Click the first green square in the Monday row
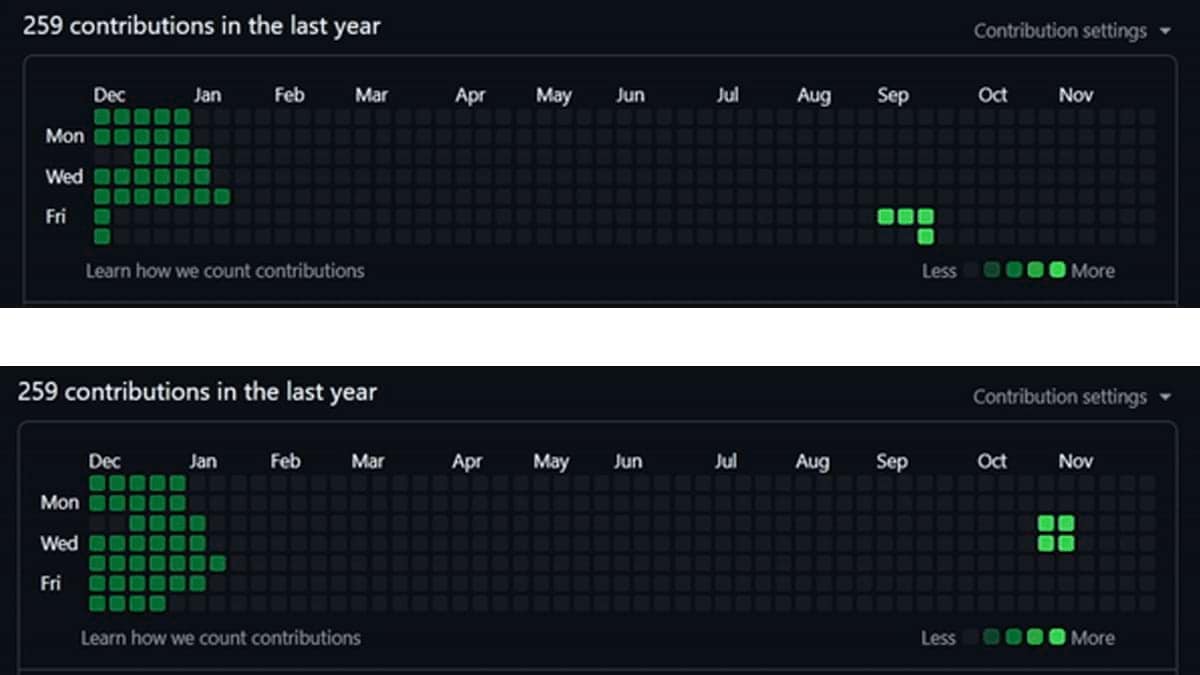The image size is (1200, 675). (101, 136)
